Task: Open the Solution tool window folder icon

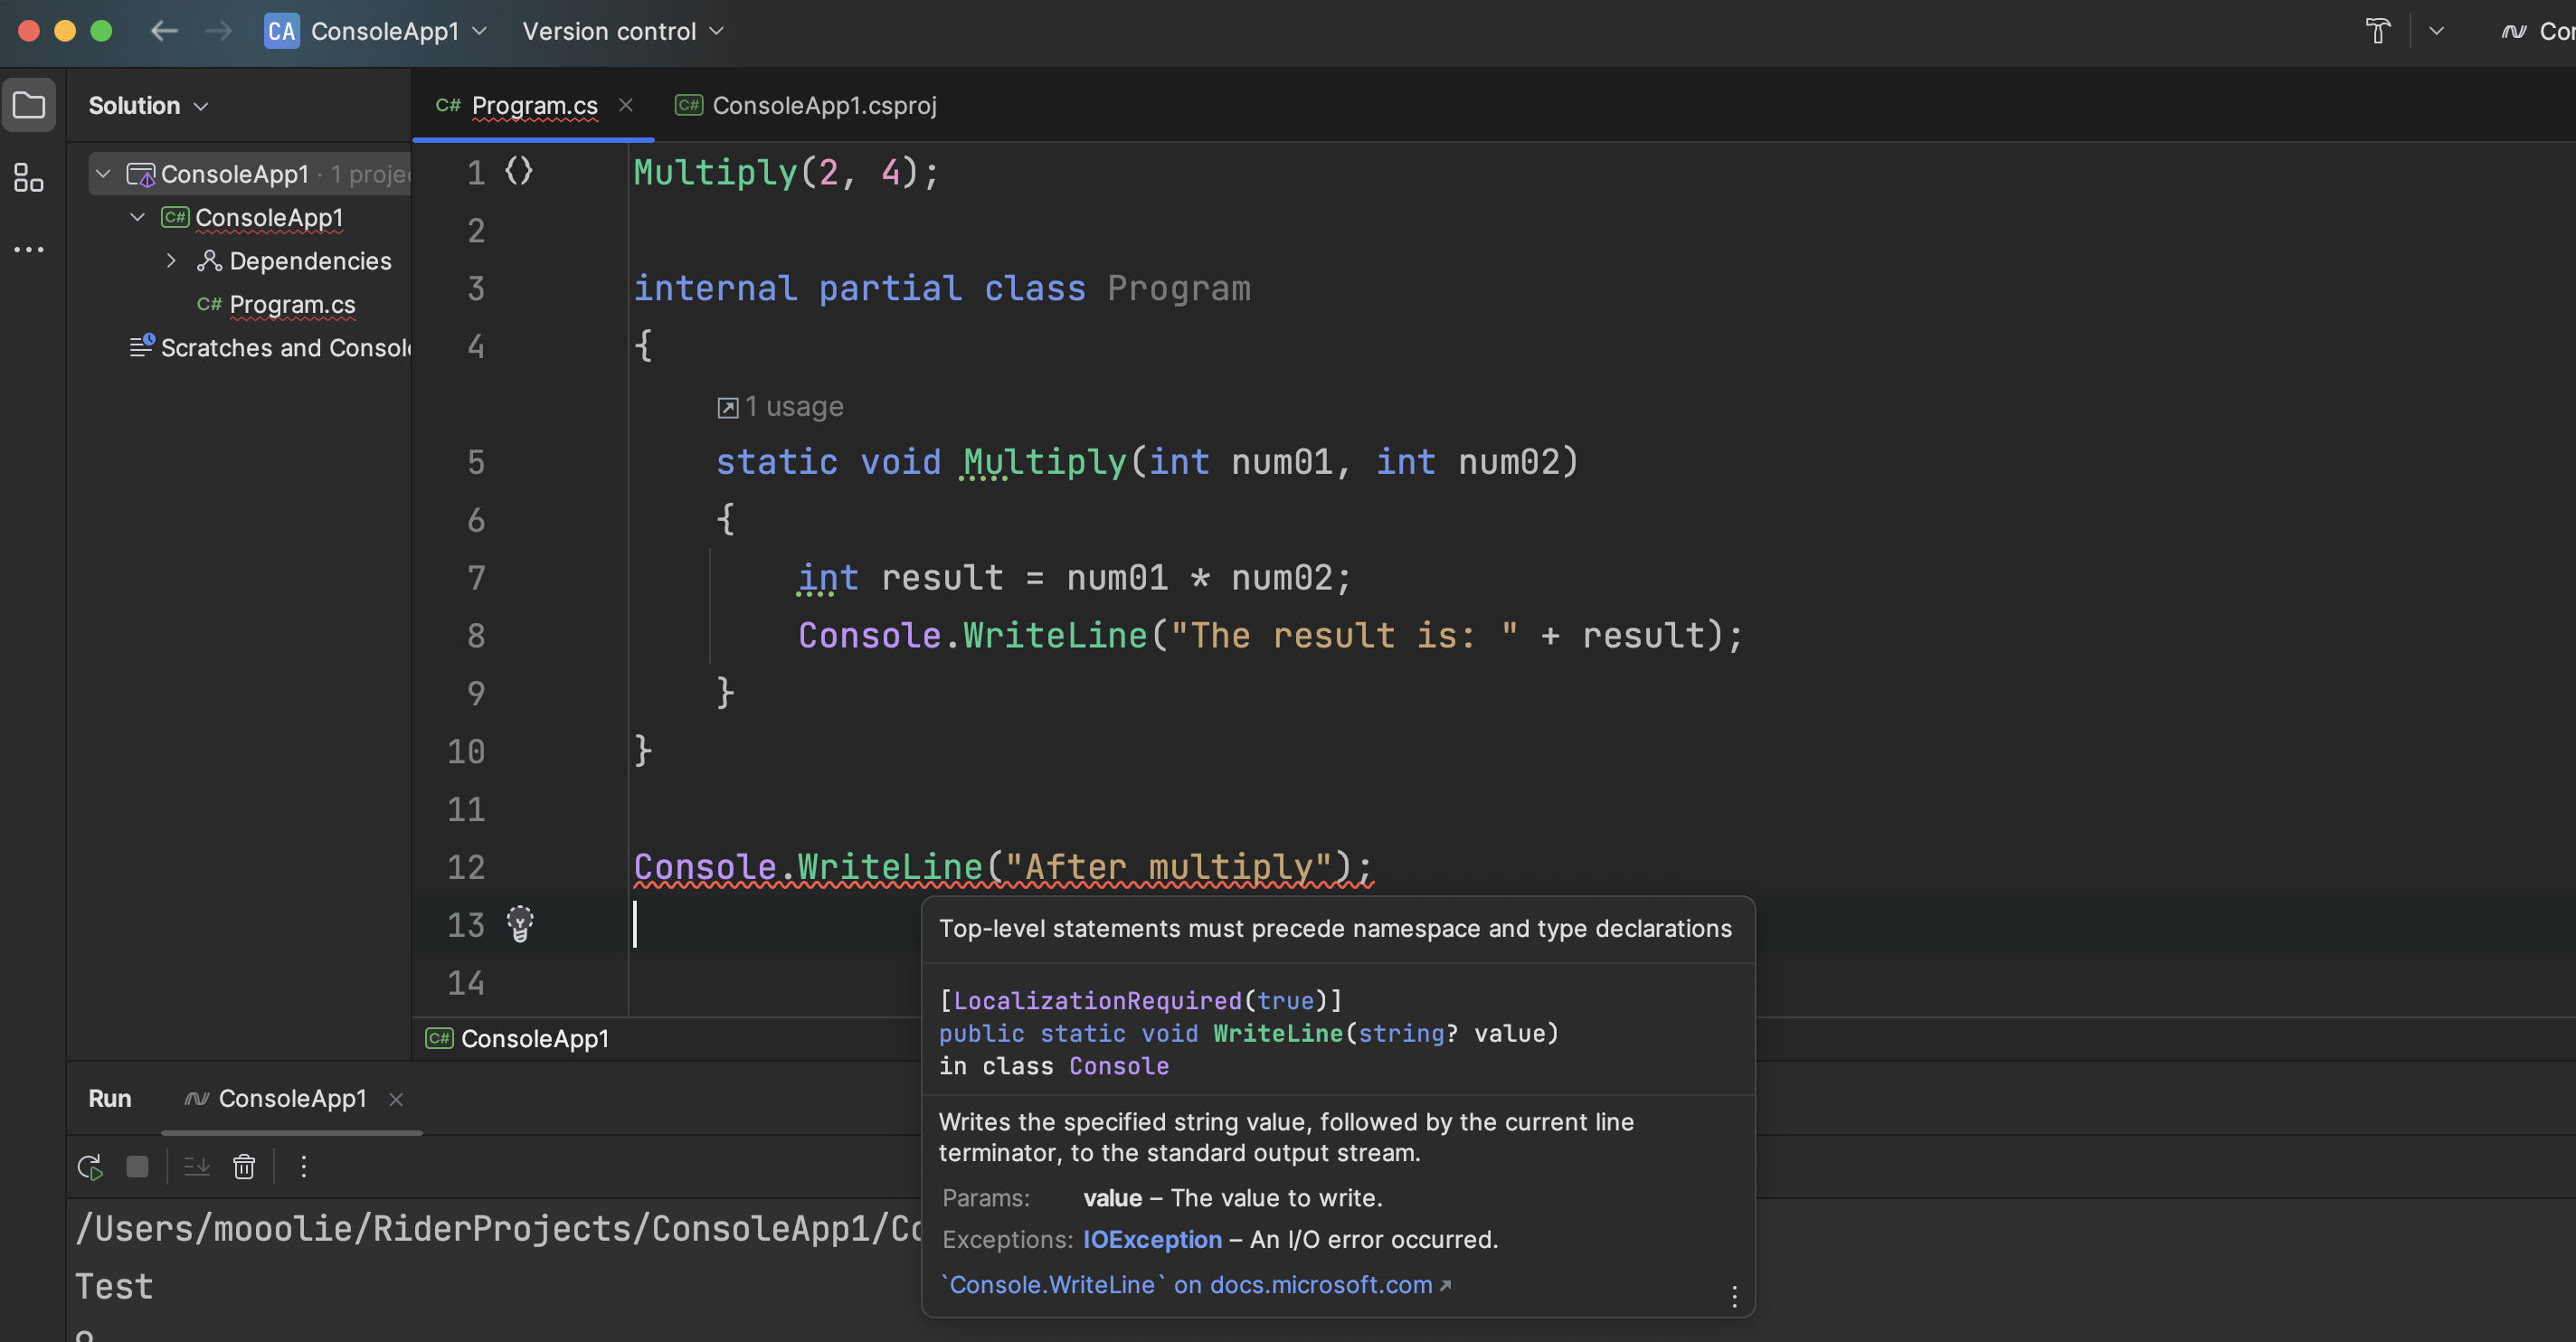Action: (x=29, y=105)
